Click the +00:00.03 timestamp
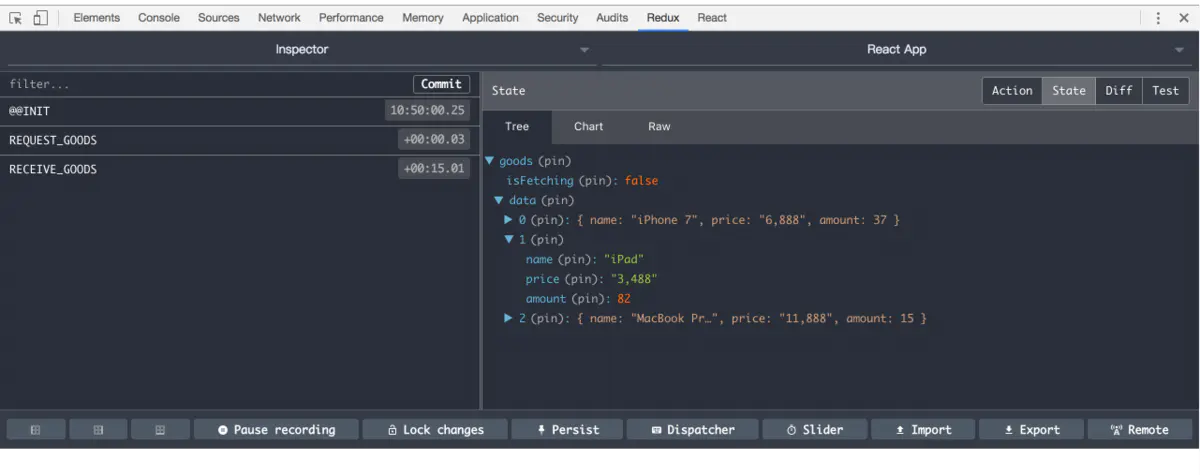Image resolution: width=1200 pixels, height=475 pixels. pos(434,140)
